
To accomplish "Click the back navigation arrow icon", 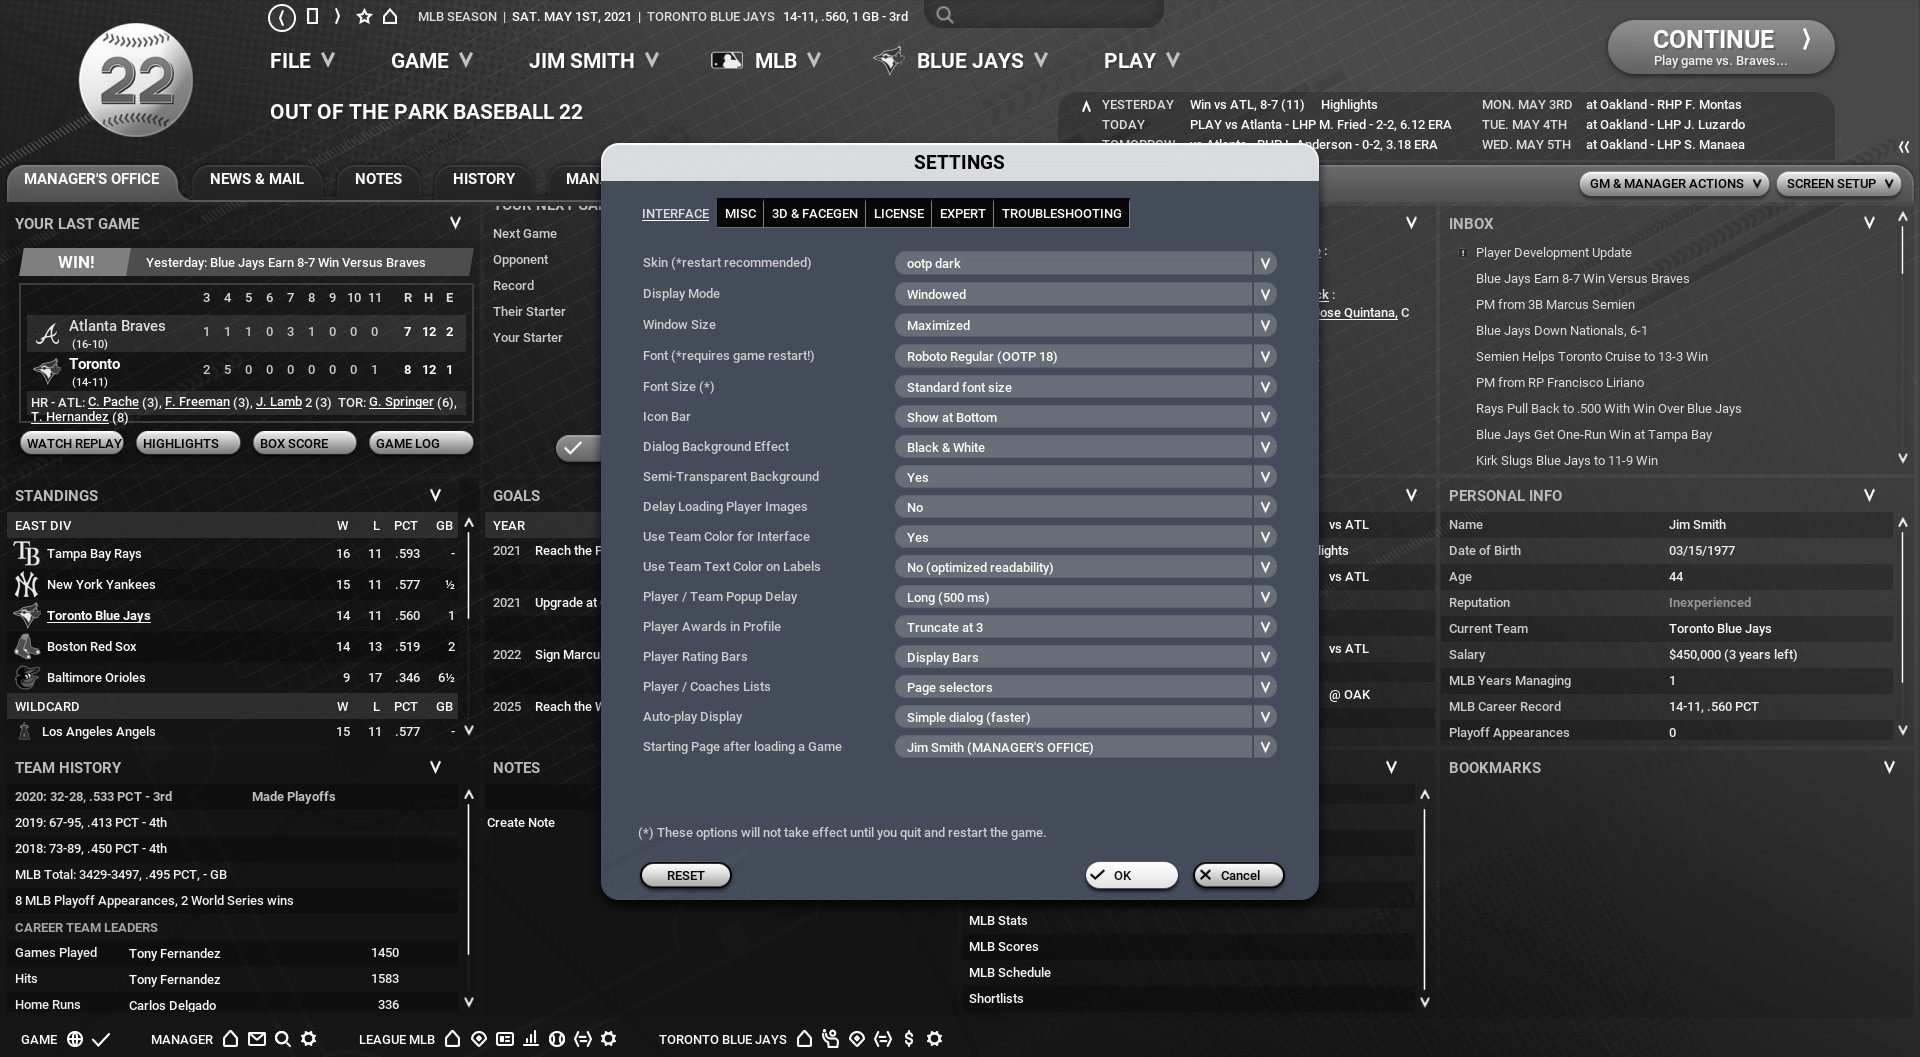I will pyautogui.click(x=282, y=17).
